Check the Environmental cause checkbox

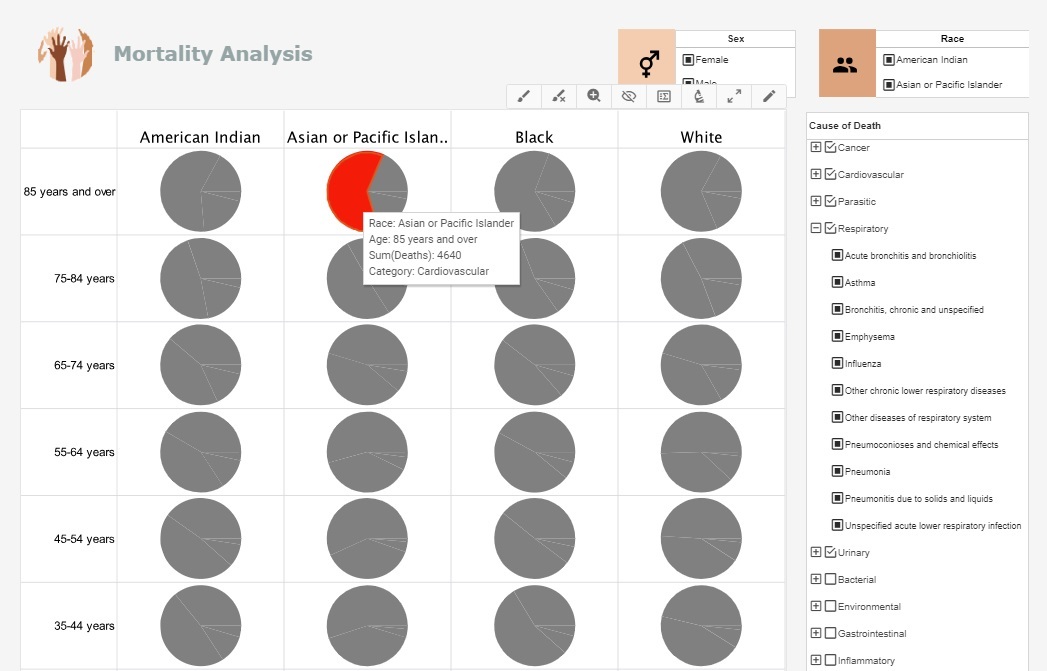831,606
